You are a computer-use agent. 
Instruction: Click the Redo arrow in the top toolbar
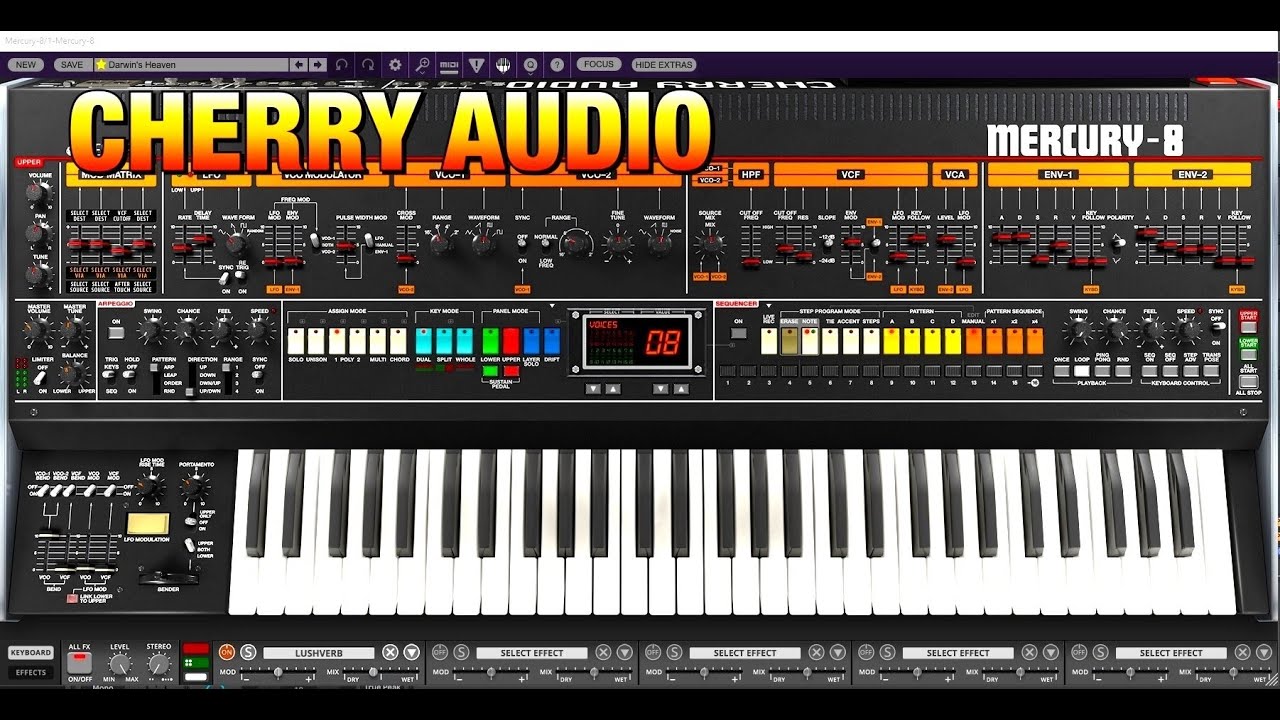(368, 65)
